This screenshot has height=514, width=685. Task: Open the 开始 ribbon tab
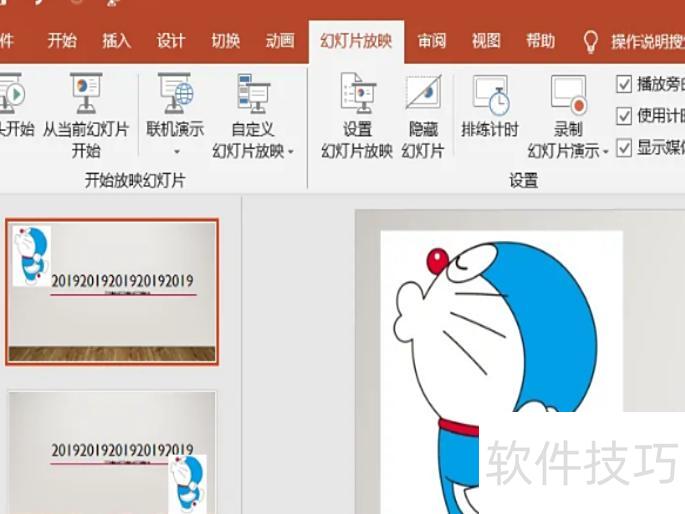pyautogui.click(x=62, y=41)
